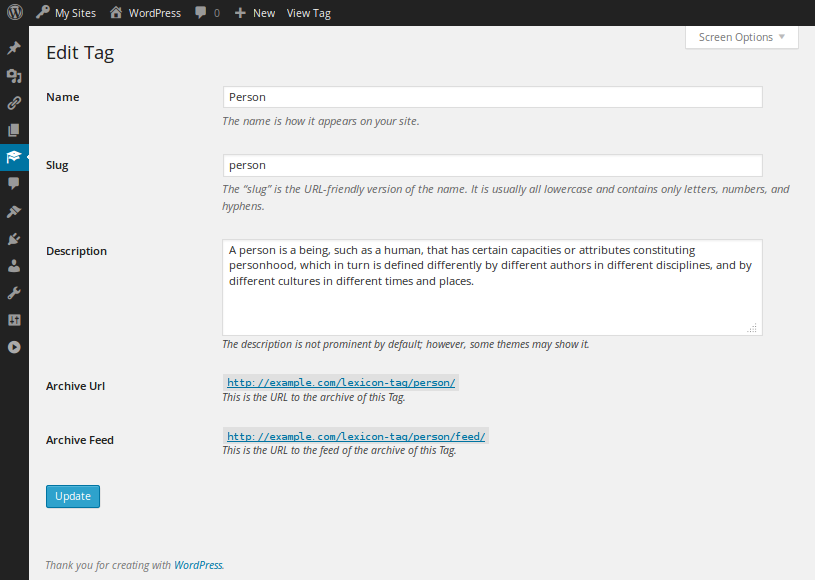Open the My Sites menu
815x580 pixels.
pyautogui.click(x=66, y=13)
